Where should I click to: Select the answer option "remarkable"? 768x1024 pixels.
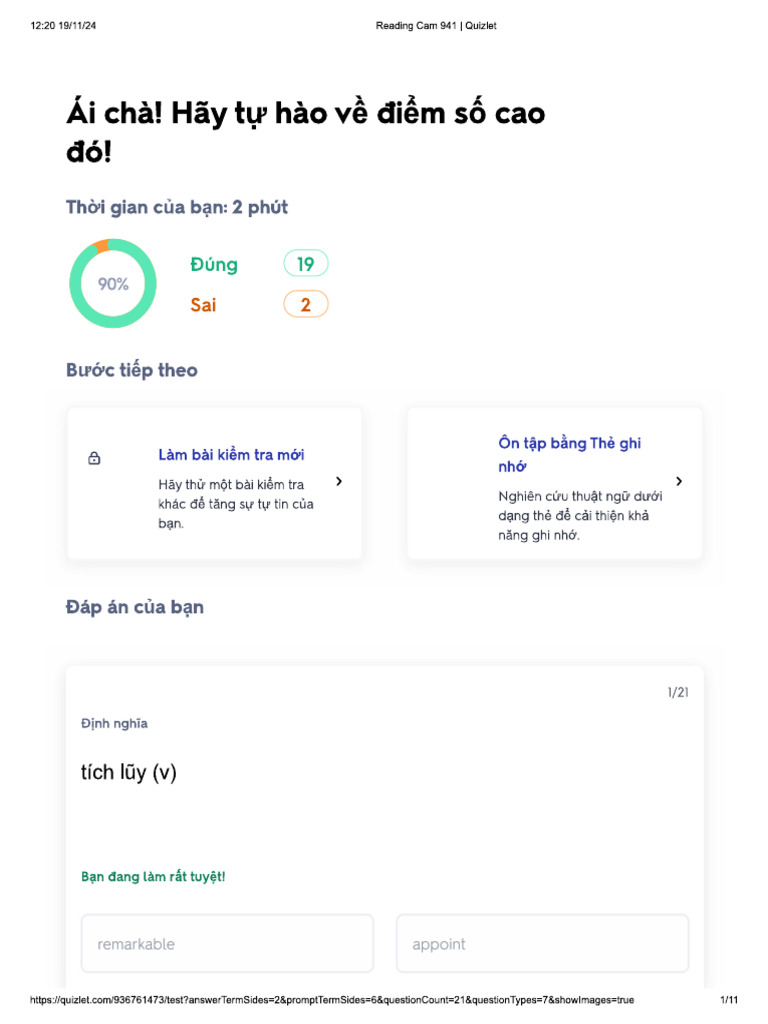[x=227, y=943]
